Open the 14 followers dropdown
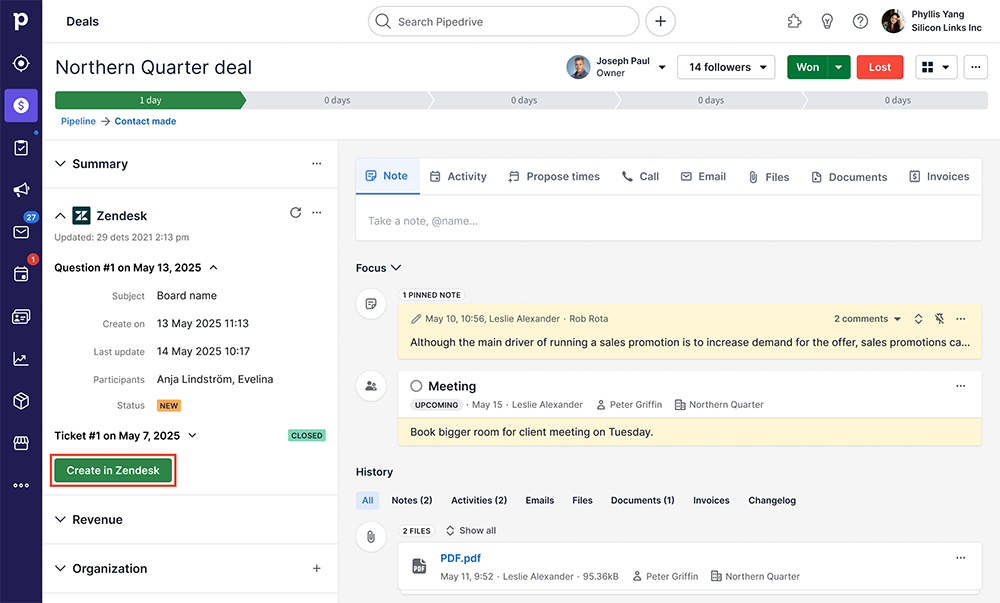The image size is (1000, 603). [x=726, y=67]
